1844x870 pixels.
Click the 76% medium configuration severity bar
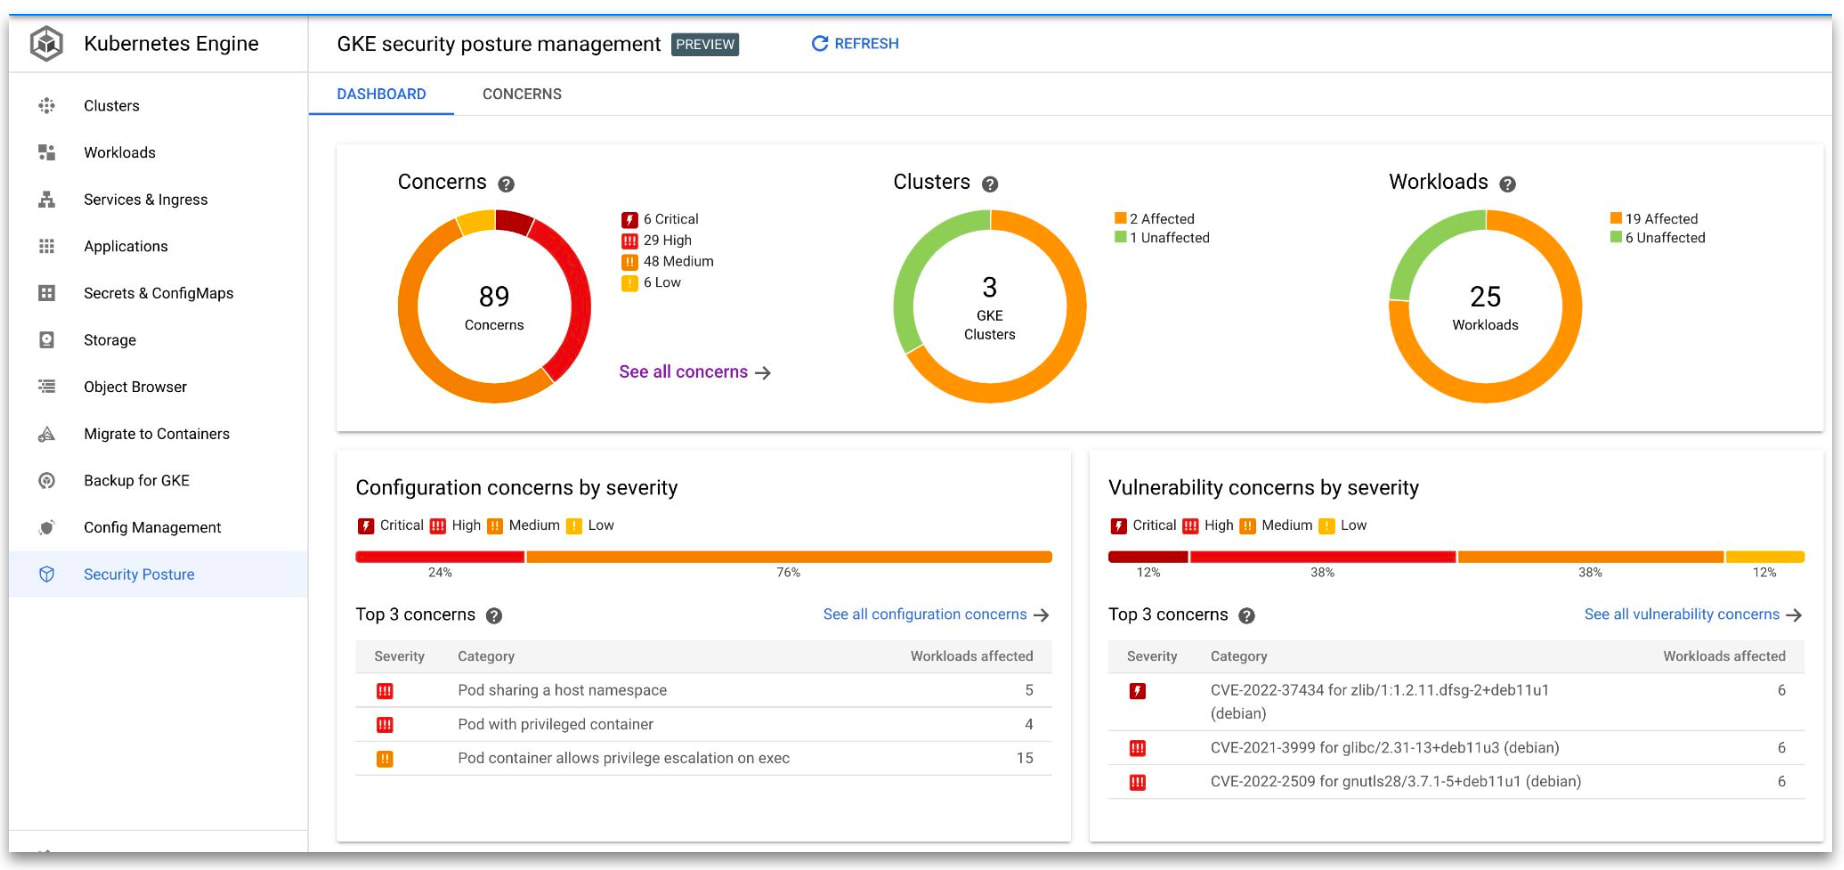point(789,557)
